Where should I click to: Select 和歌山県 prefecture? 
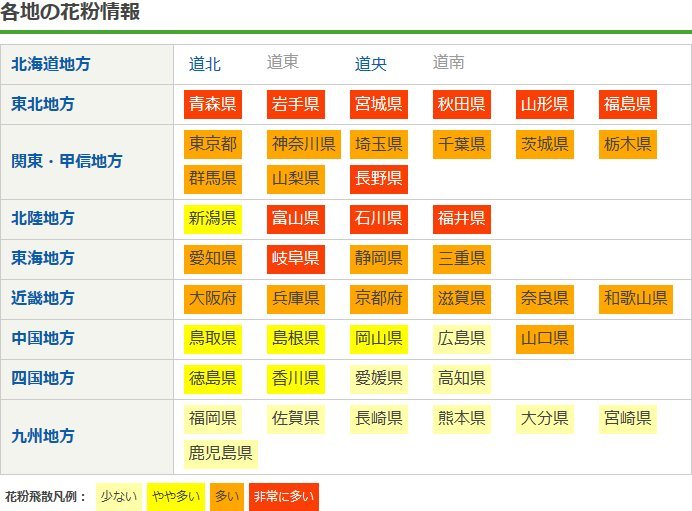coord(635,299)
